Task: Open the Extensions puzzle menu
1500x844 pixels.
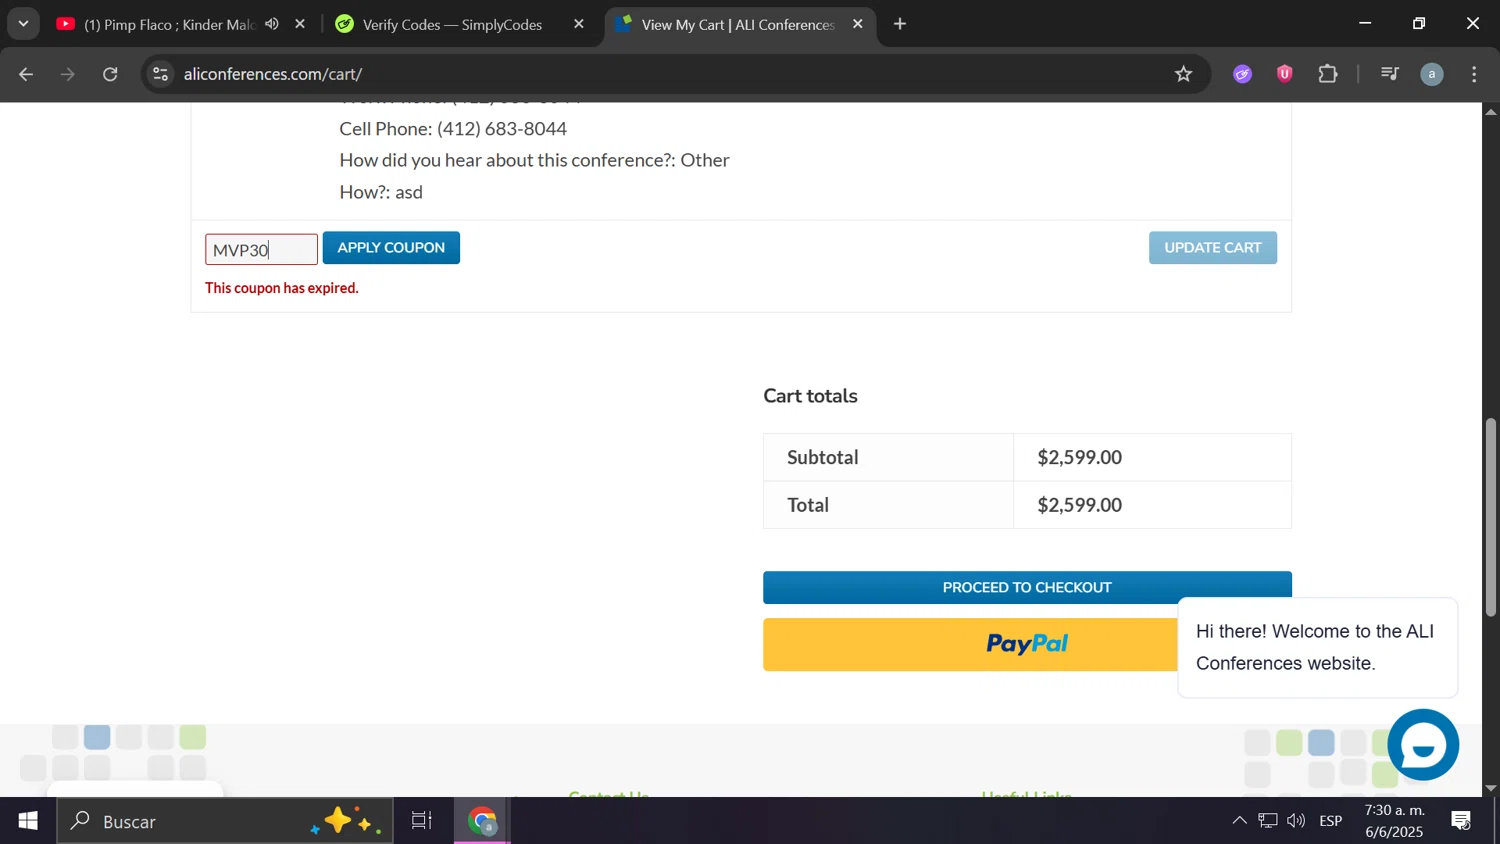Action: [1328, 74]
